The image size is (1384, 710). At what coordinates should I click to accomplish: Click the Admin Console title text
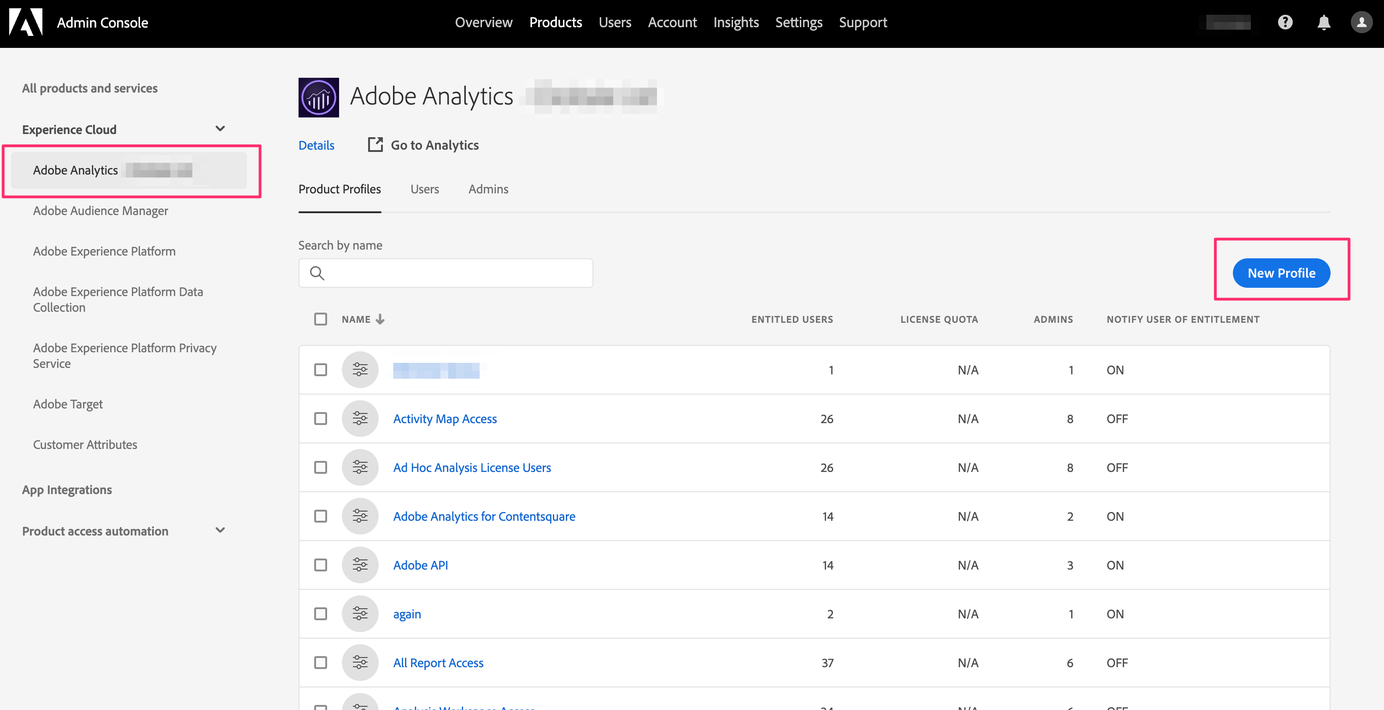(x=102, y=22)
